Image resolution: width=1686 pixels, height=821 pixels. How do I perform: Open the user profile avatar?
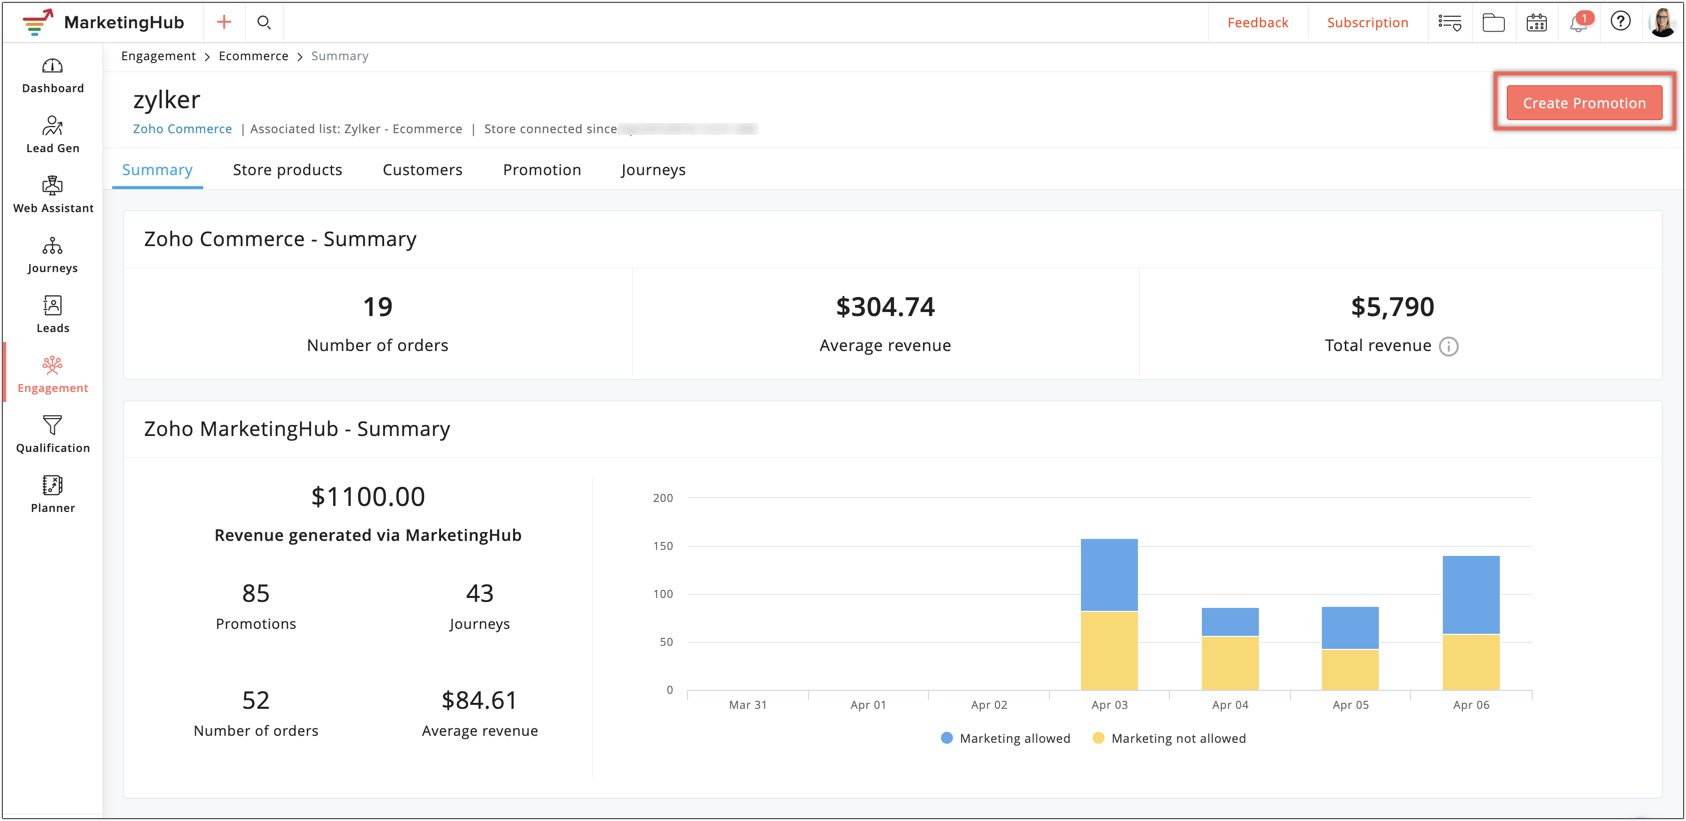click(1662, 22)
